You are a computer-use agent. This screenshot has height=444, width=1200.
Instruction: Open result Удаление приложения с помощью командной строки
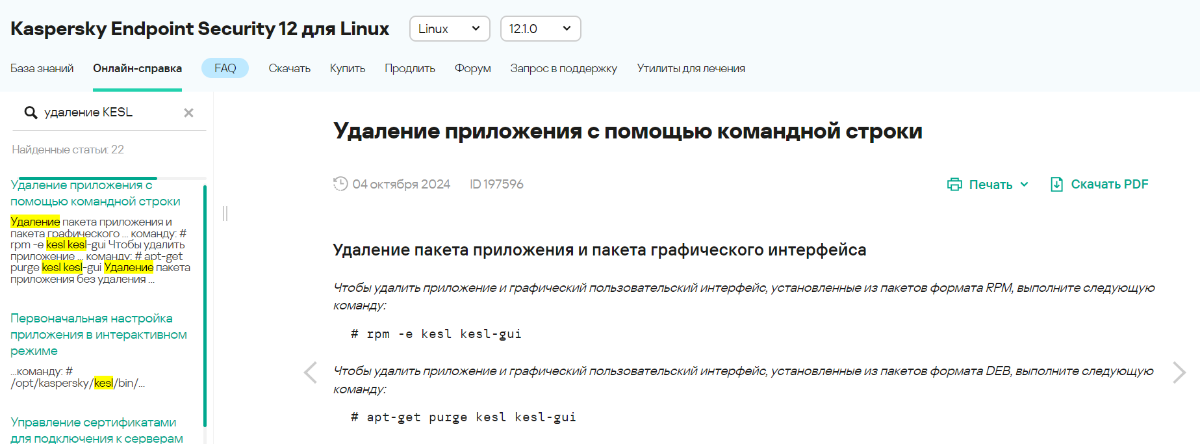tap(95, 193)
